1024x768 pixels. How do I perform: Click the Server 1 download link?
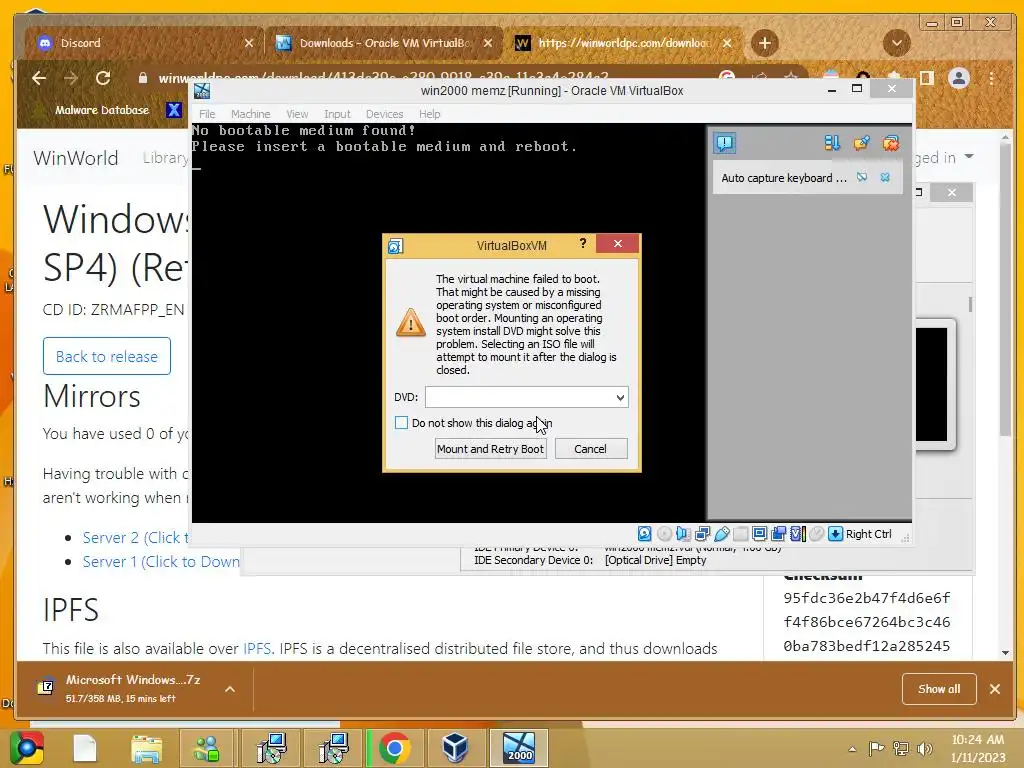click(x=161, y=562)
